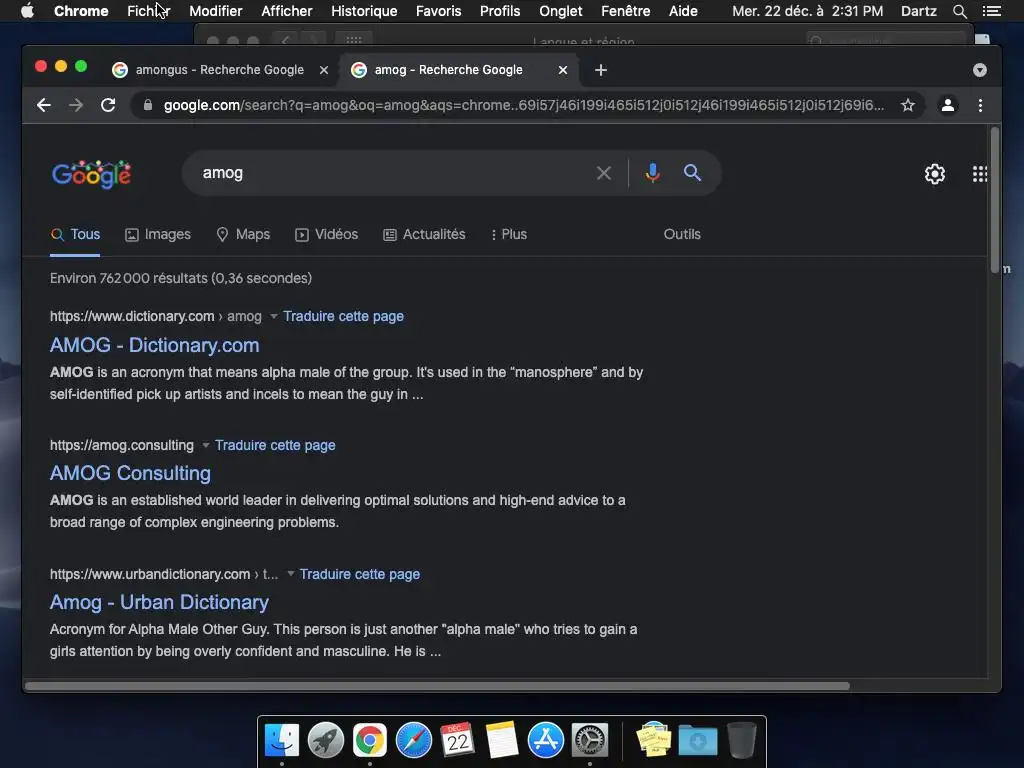Switch to the amongus tab
1024x768 pixels.
[x=219, y=70]
